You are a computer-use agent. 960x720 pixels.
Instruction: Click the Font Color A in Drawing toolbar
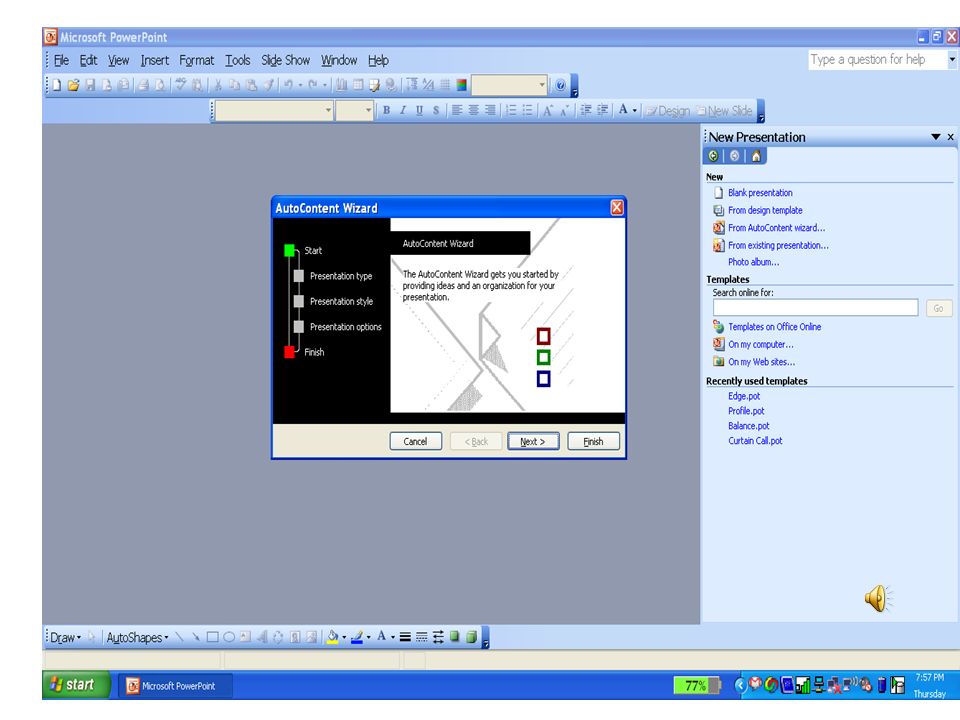point(381,637)
